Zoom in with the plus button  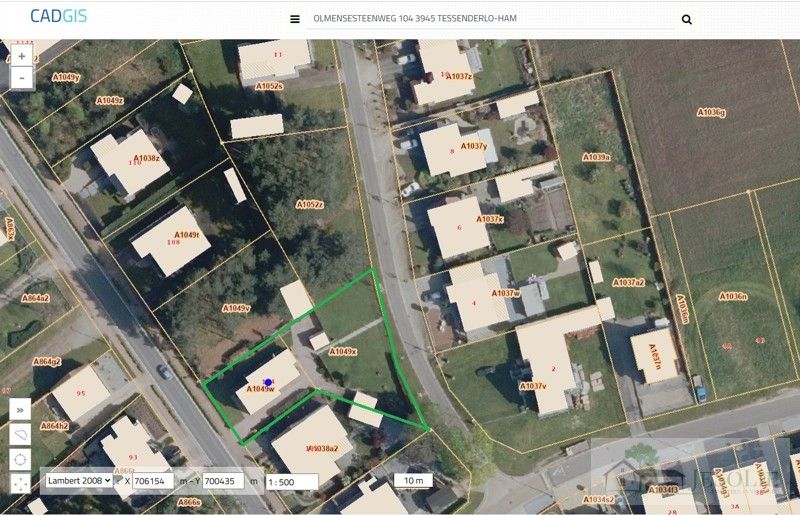(x=21, y=56)
